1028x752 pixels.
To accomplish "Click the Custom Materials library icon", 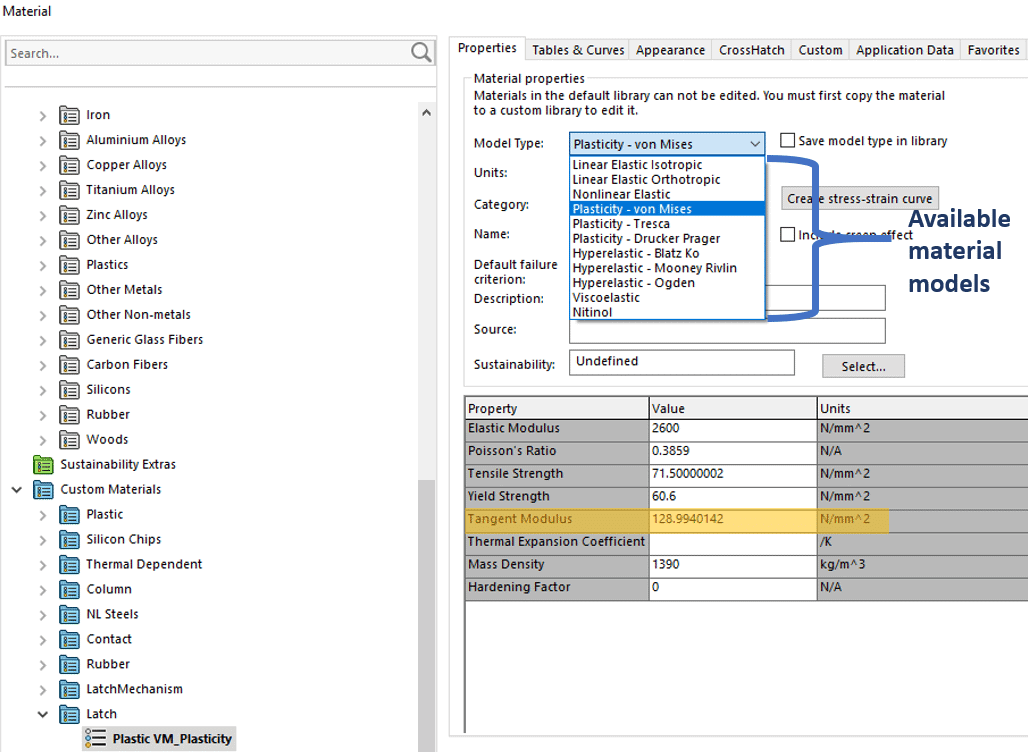I will point(43,490).
